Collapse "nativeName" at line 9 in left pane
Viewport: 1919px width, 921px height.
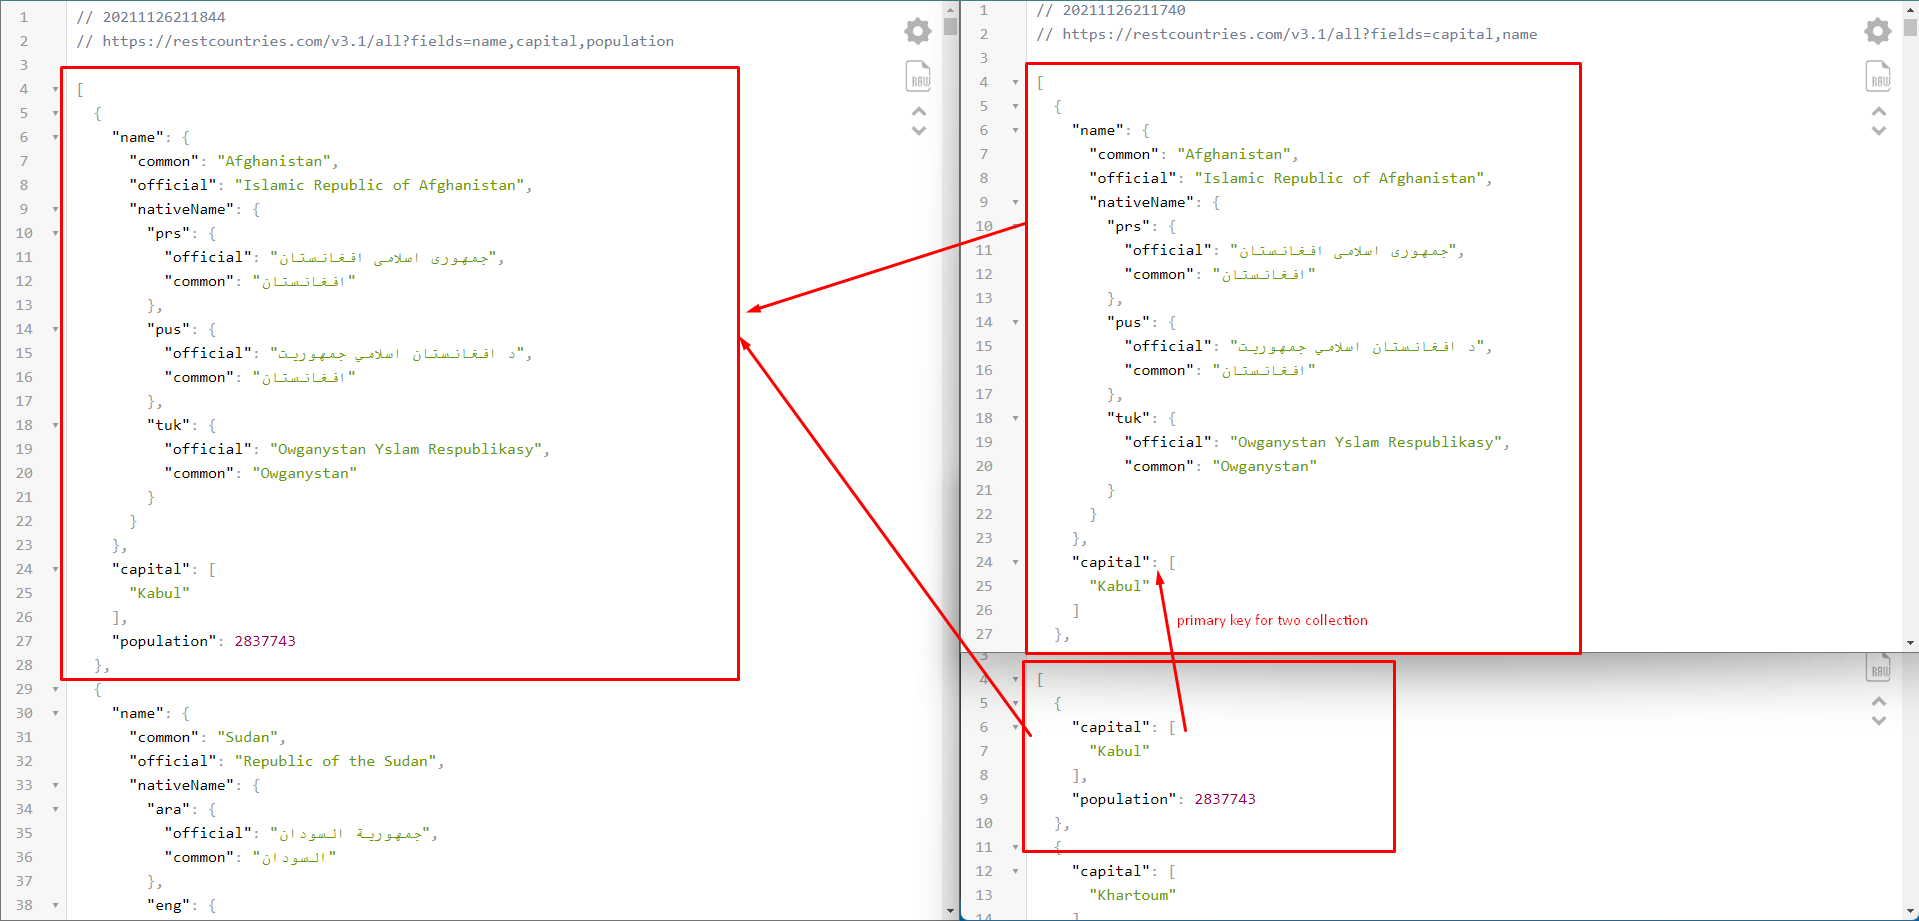click(x=55, y=209)
